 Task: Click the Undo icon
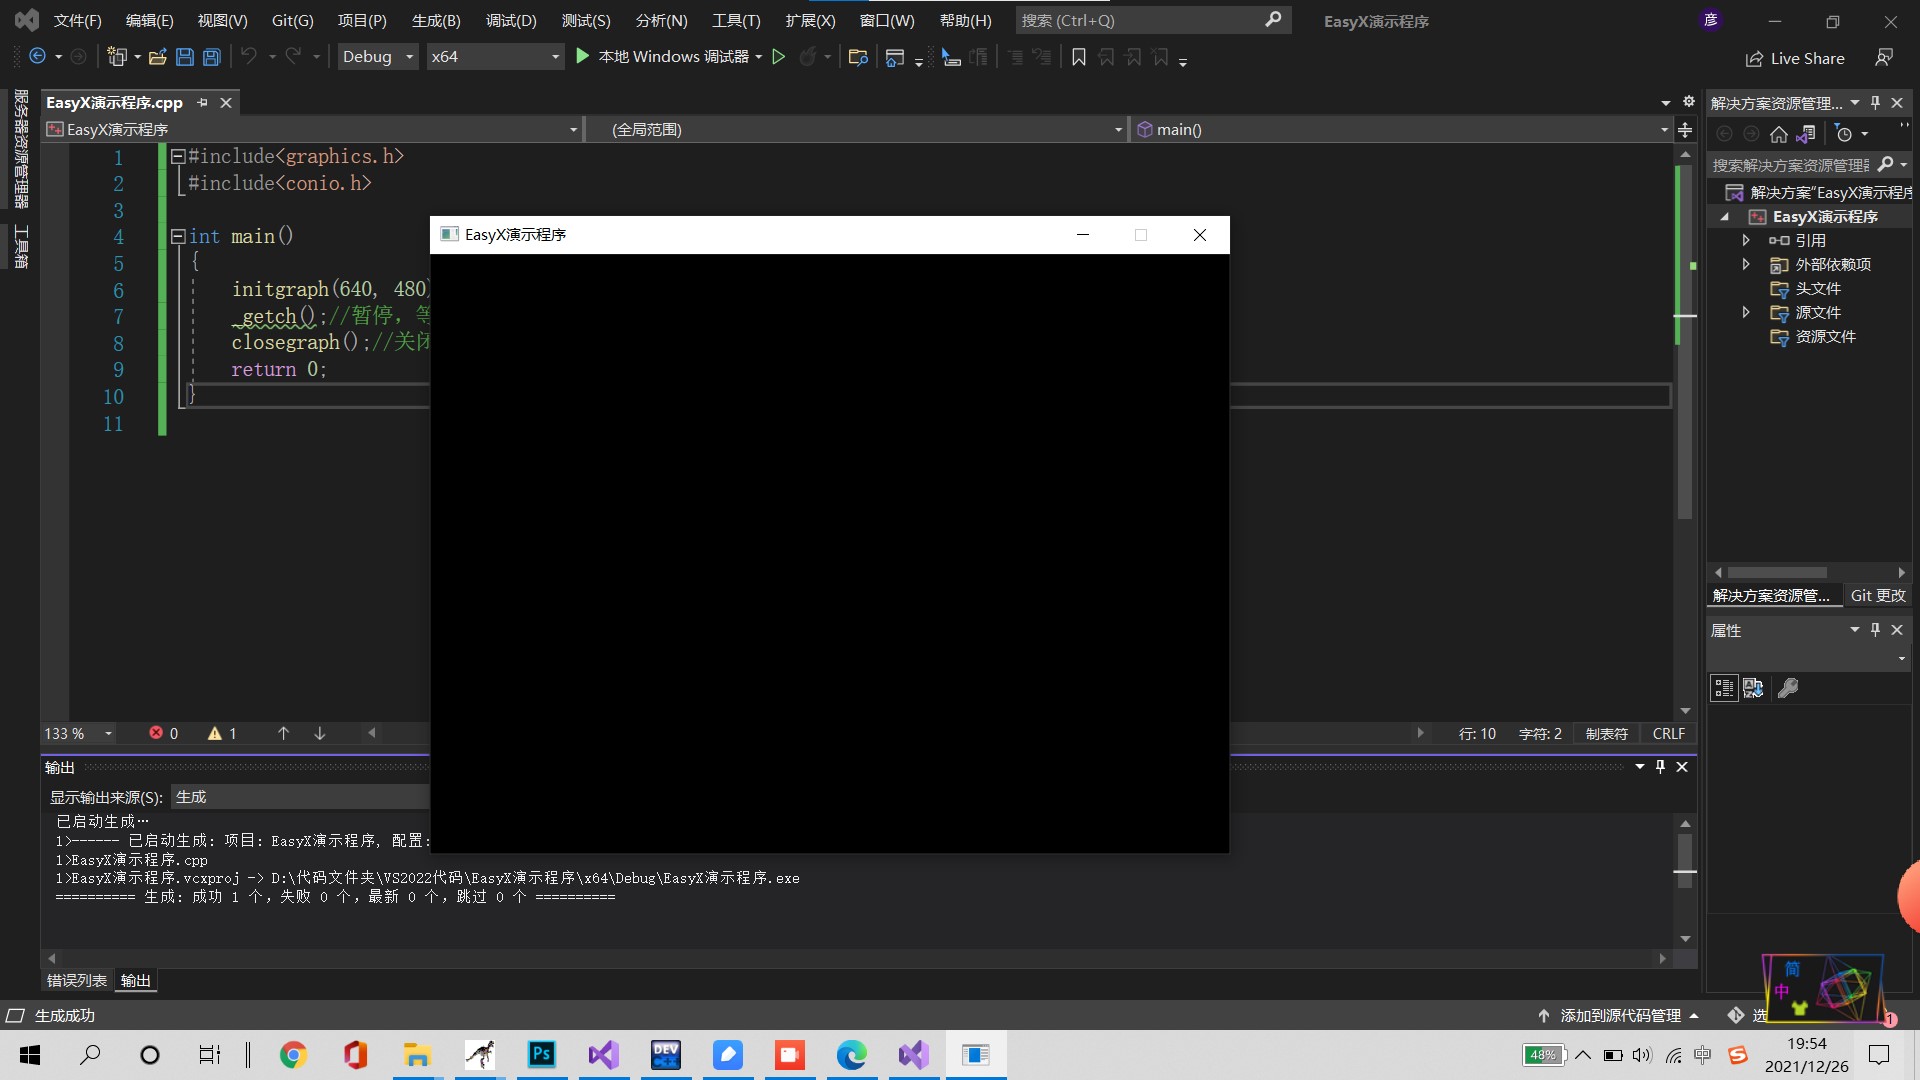pyautogui.click(x=249, y=56)
